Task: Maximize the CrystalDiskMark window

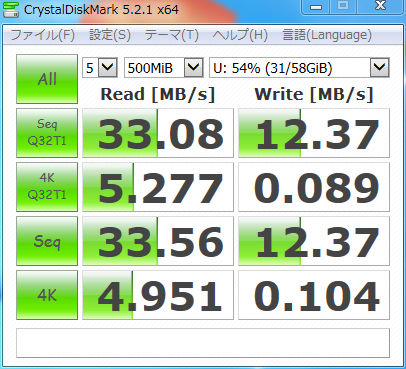Action: [x=343, y=7]
